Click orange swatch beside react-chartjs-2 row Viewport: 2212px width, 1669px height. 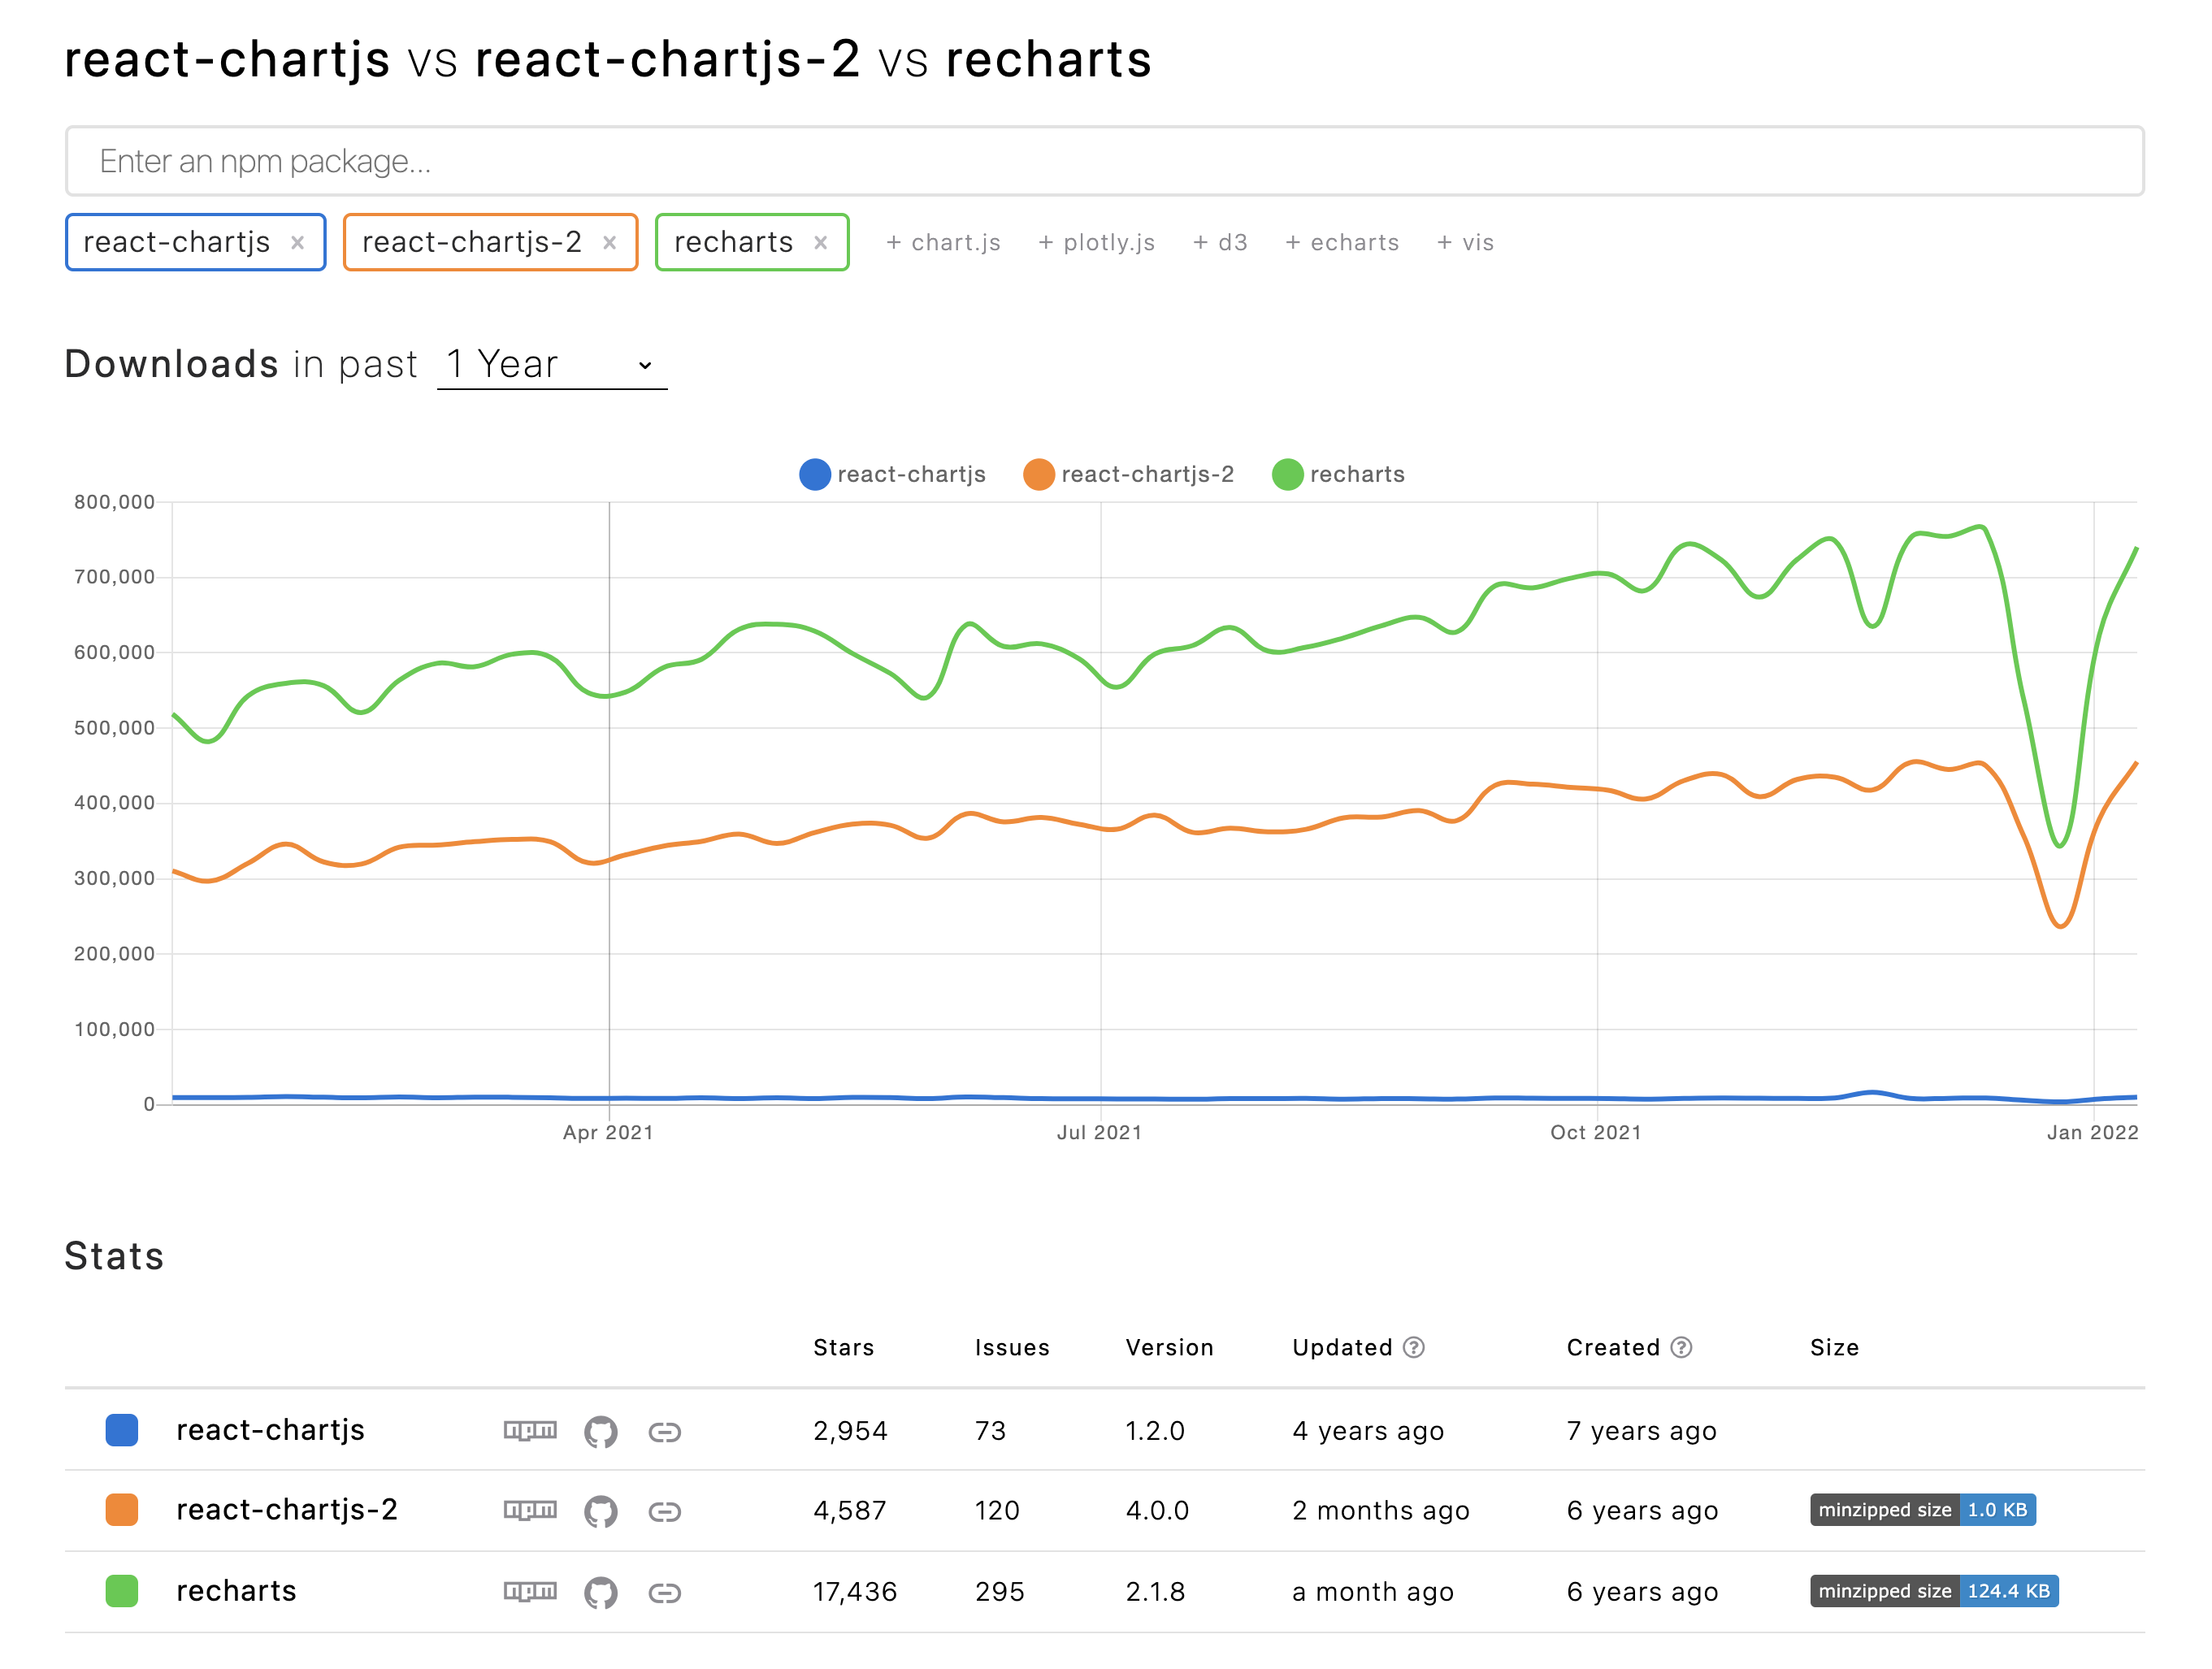(122, 1510)
